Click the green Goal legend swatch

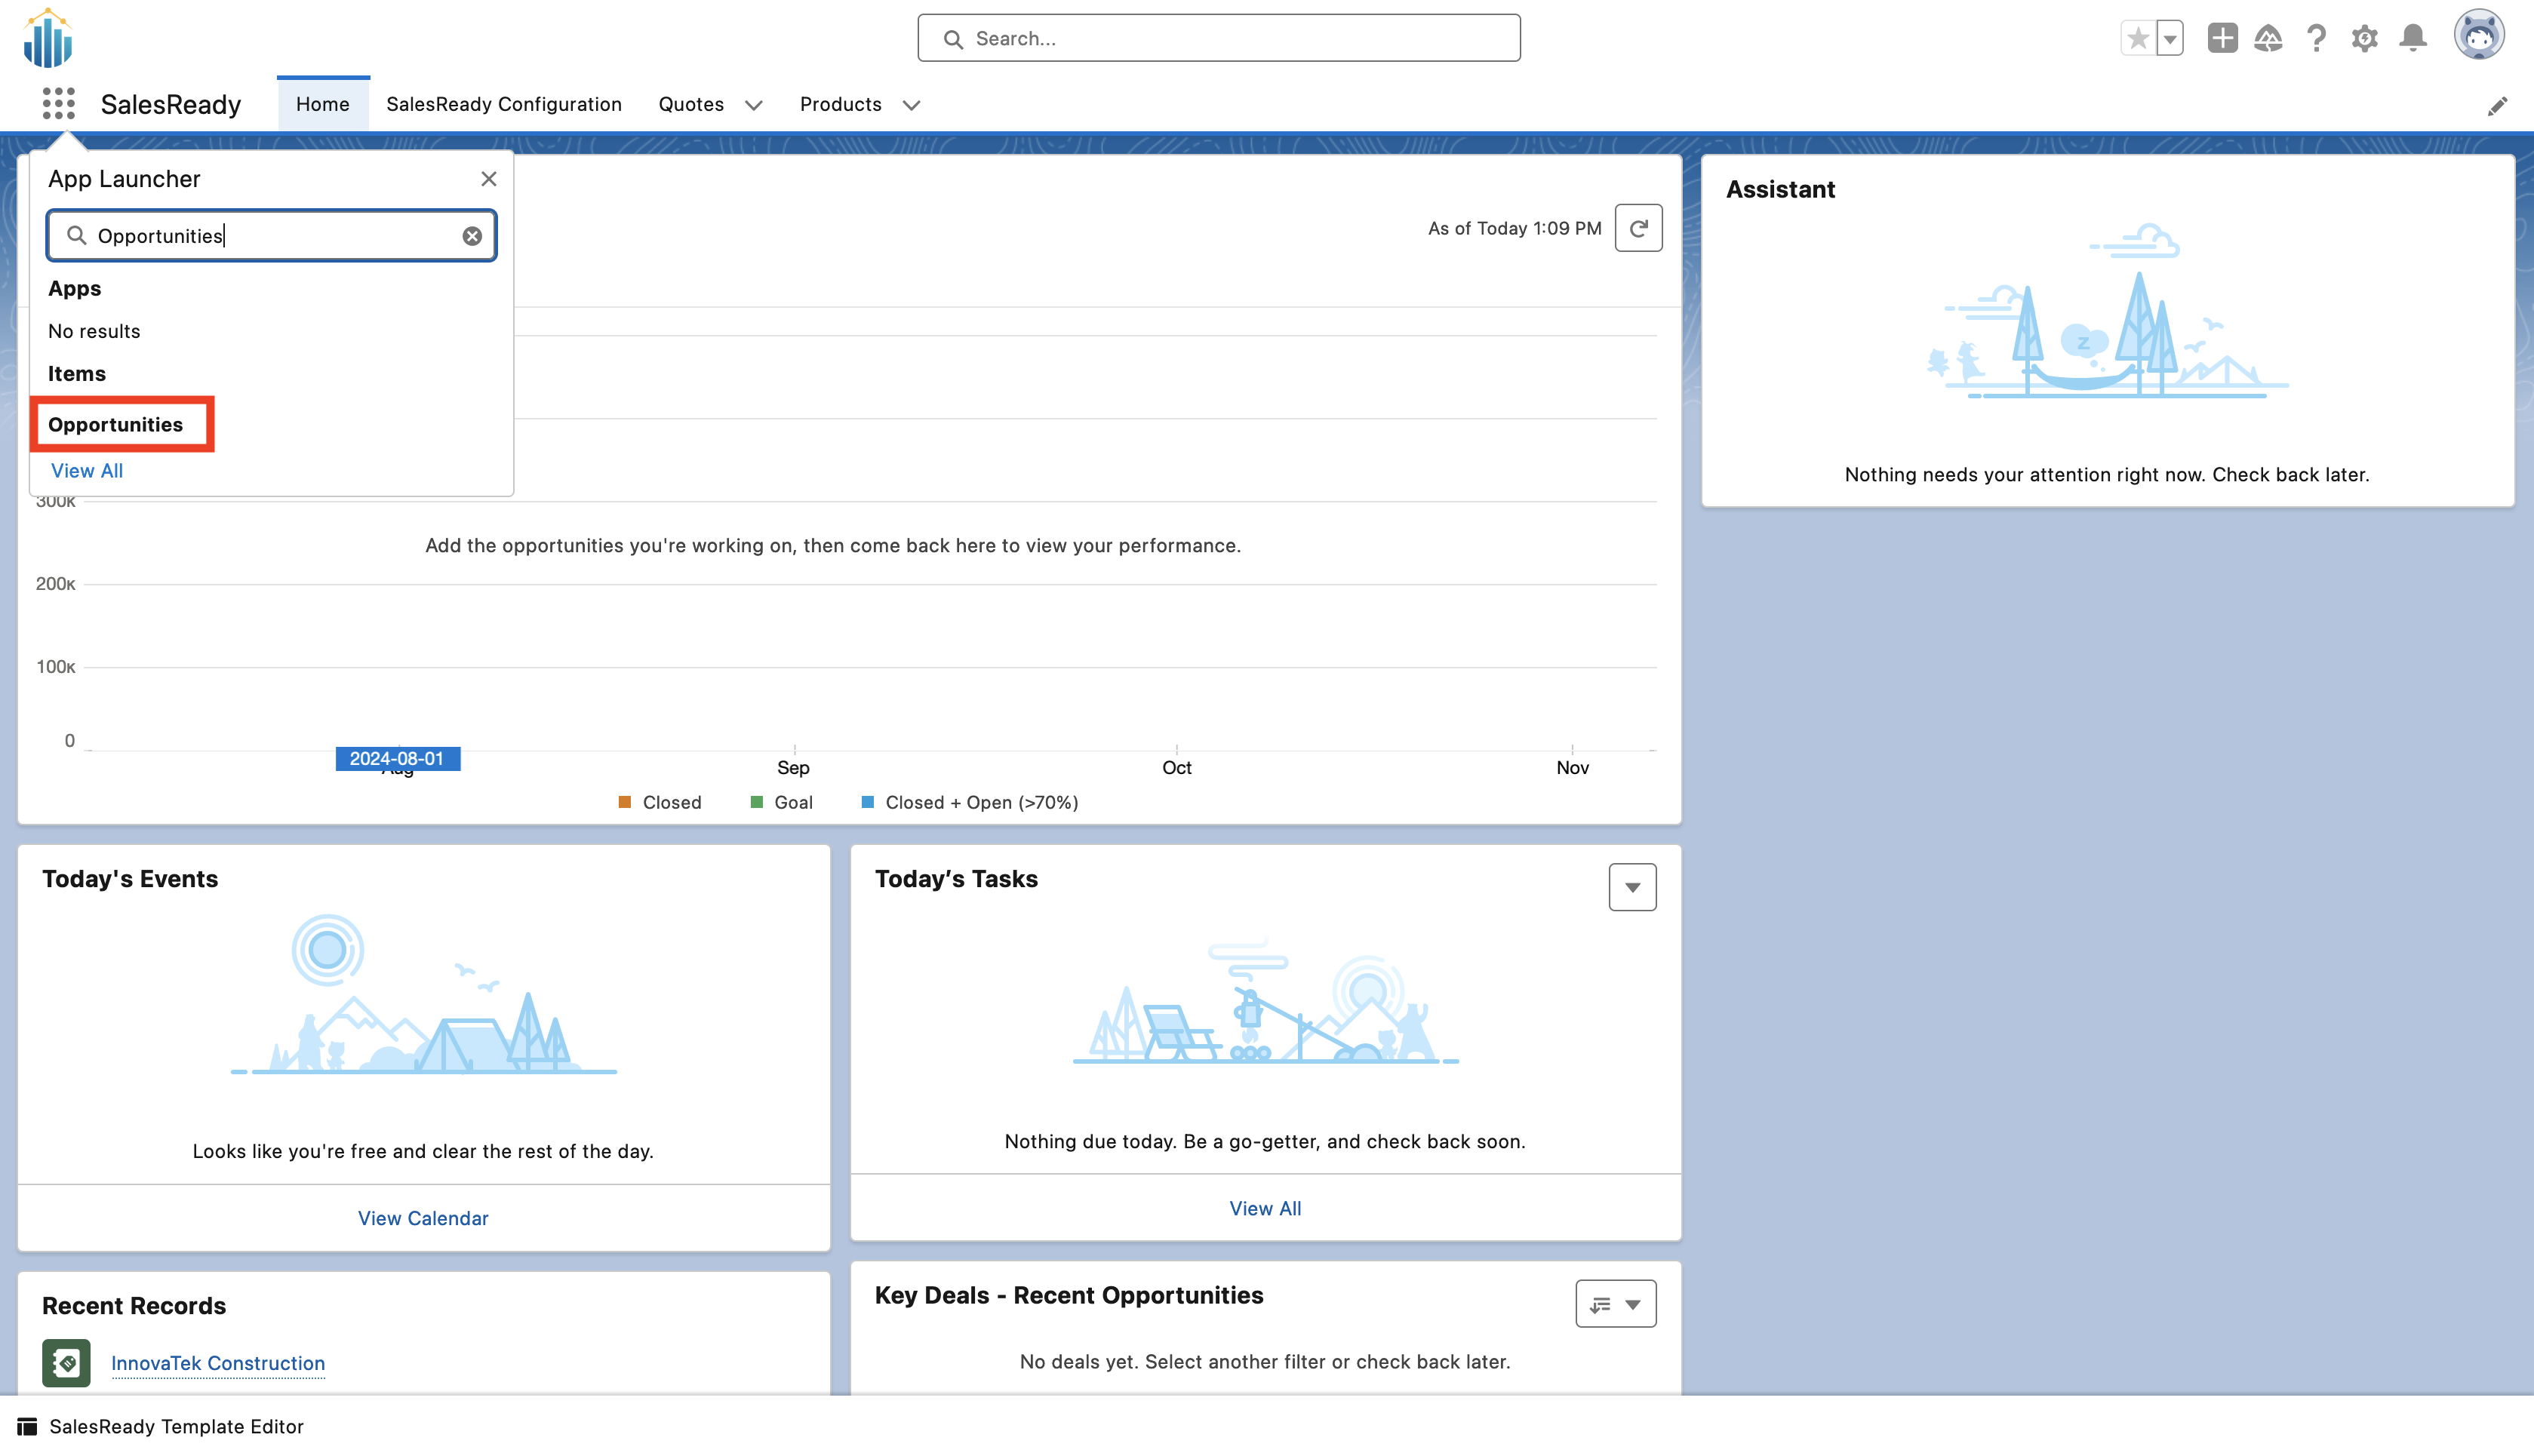click(757, 802)
